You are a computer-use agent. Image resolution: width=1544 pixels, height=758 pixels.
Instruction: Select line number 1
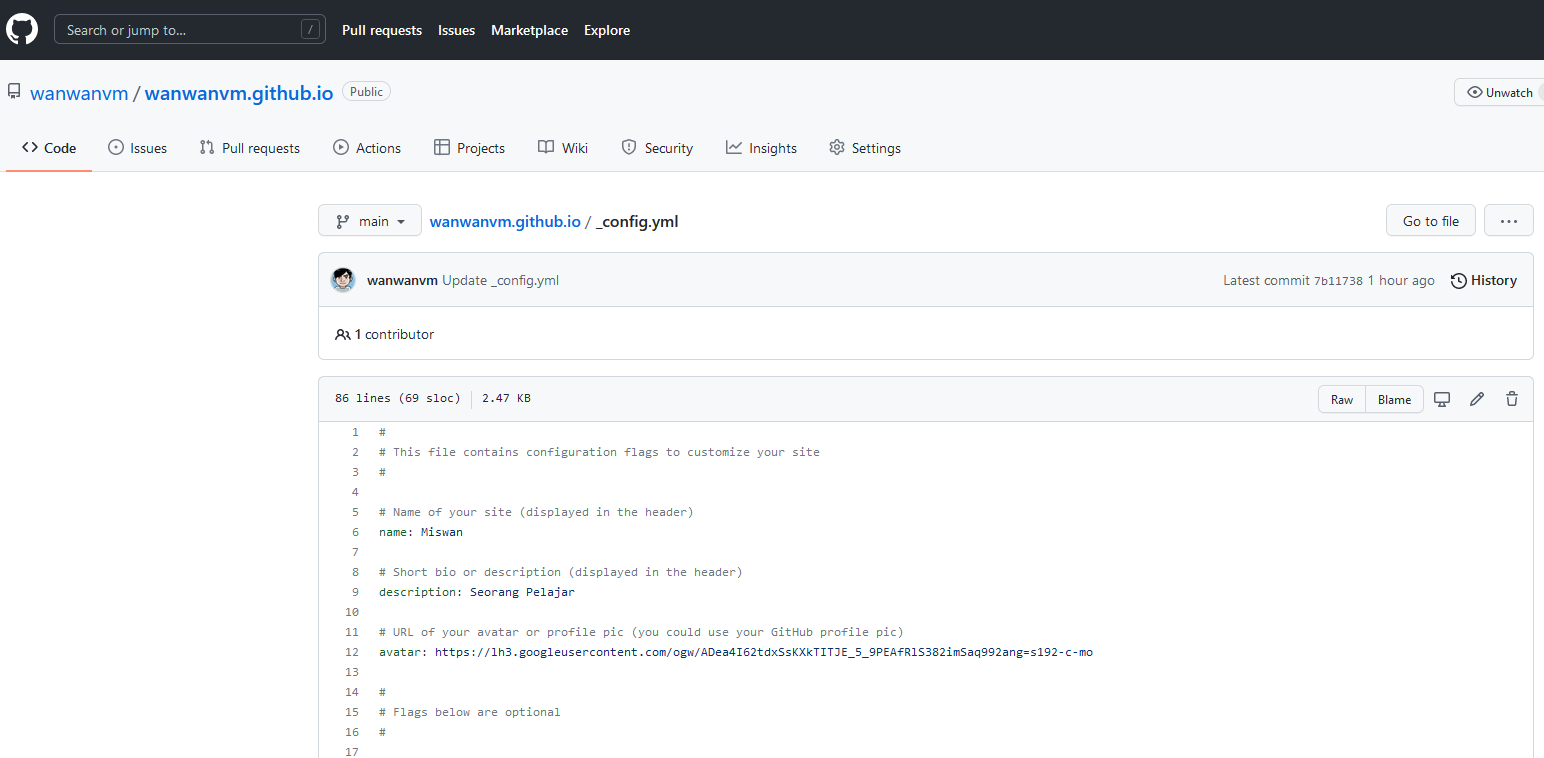tap(354, 432)
